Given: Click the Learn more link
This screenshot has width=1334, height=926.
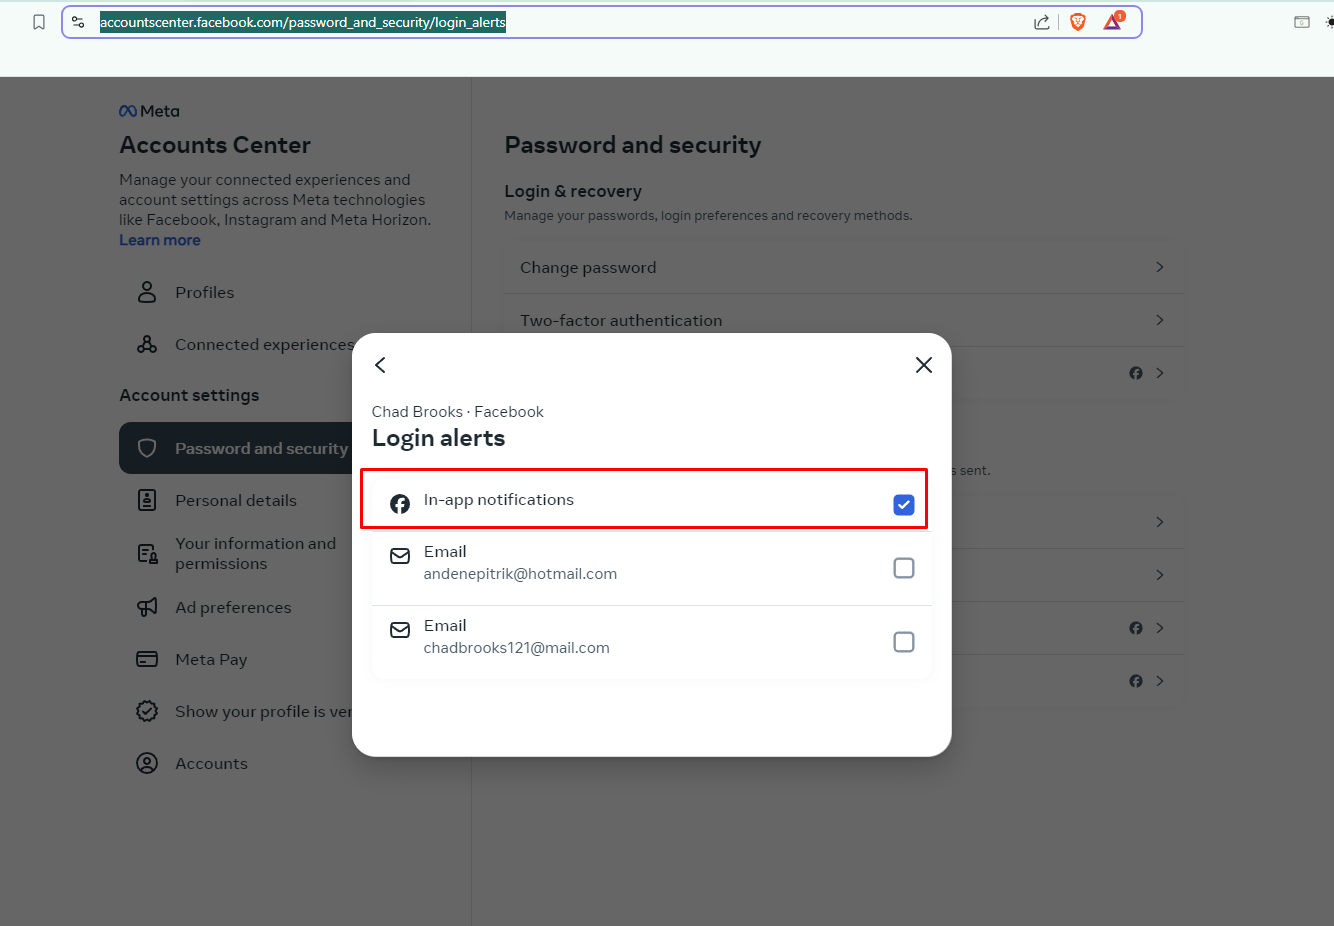Looking at the screenshot, I should (160, 240).
